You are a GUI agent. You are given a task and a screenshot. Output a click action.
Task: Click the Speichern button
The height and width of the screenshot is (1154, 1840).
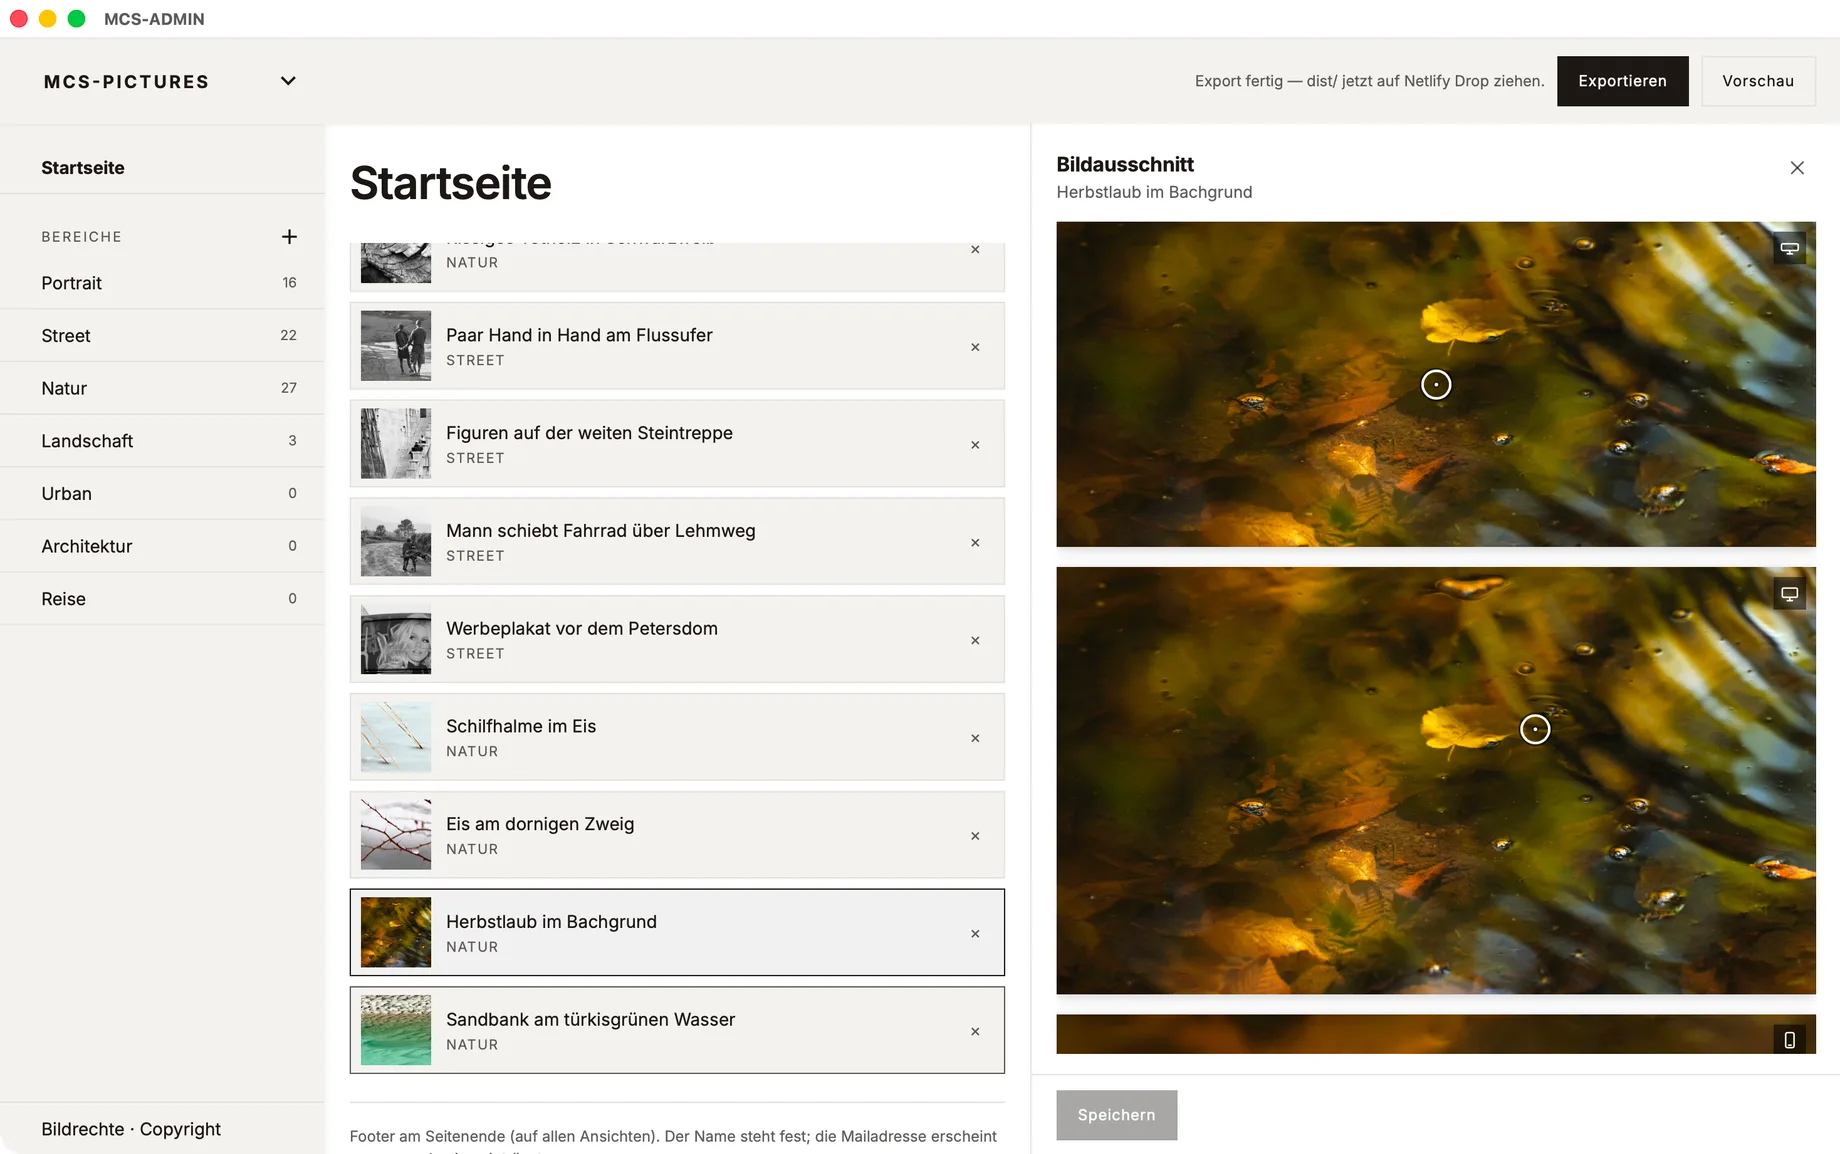pos(1116,1115)
